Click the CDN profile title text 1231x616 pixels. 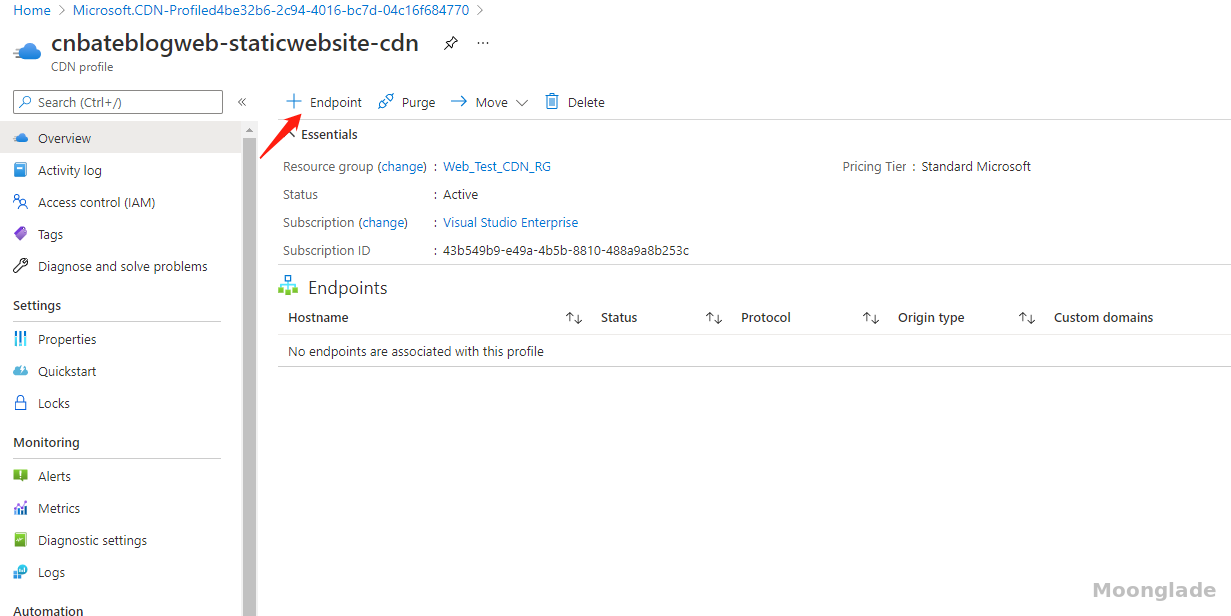pos(235,43)
